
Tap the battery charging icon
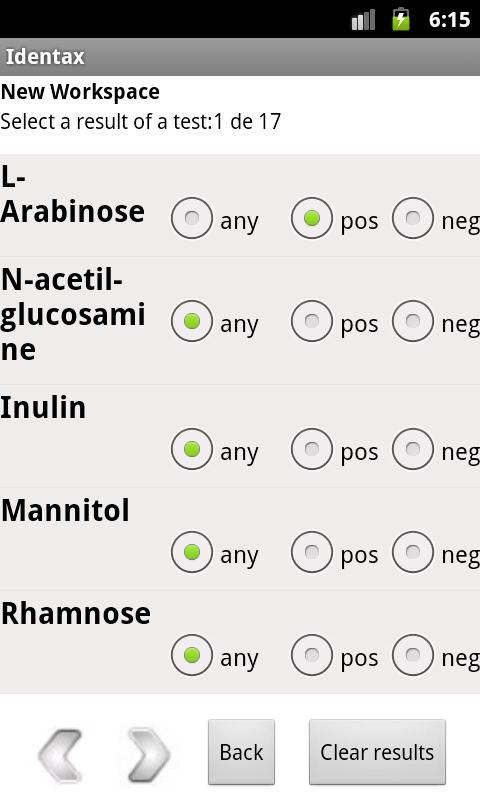click(x=401, y=19)
